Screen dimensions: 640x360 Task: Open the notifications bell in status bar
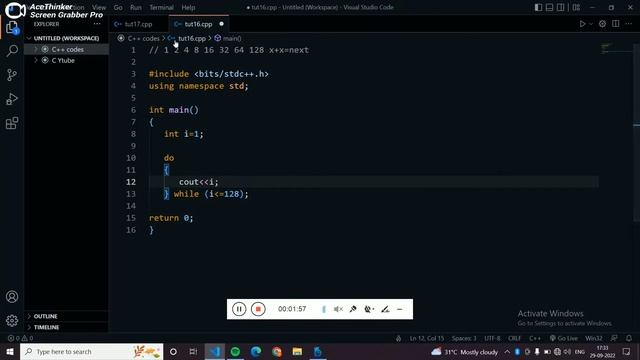(x=629, y=338)
